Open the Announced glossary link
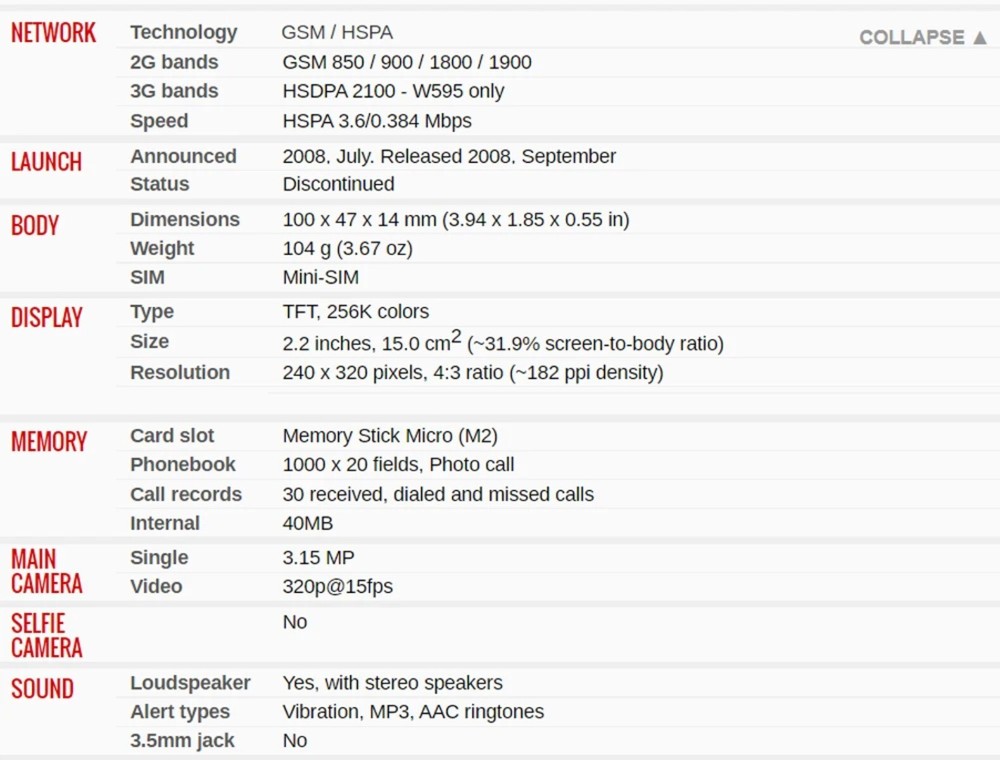Screen dimensions: 1000x760 click(183, 156)
